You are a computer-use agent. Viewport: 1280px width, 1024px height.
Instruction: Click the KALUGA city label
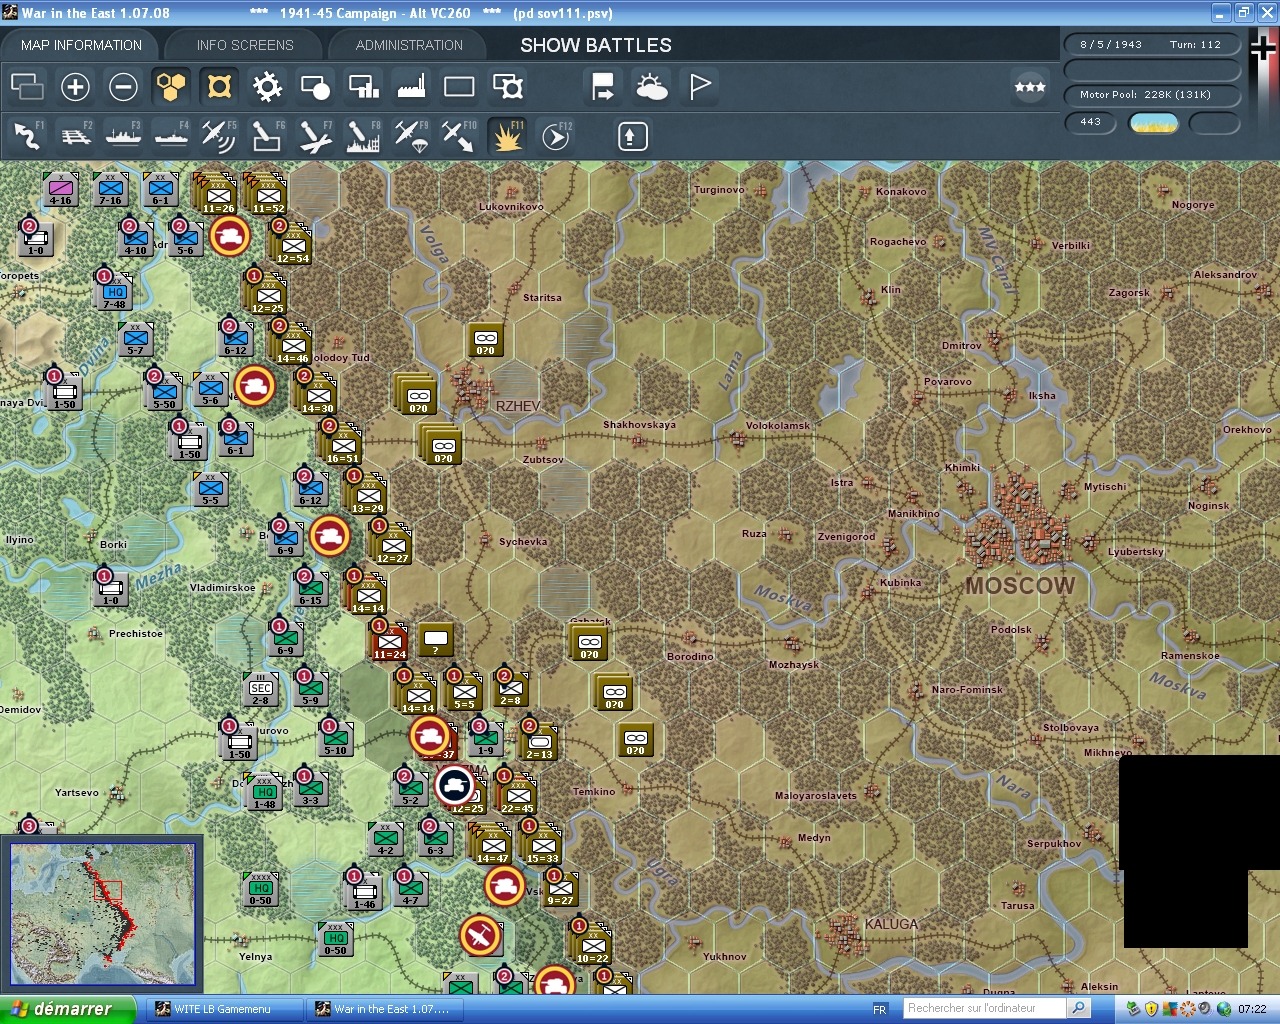click(891, 924)
